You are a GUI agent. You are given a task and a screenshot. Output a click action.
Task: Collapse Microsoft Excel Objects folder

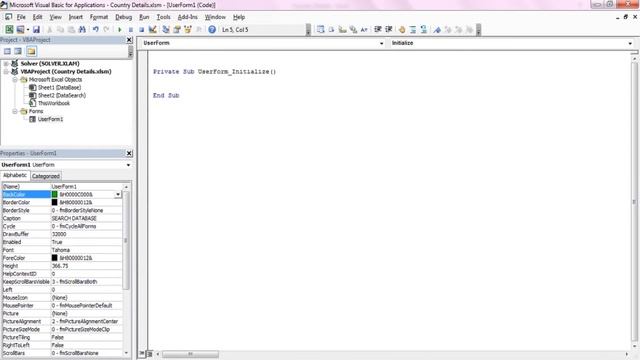click(15, 80)
